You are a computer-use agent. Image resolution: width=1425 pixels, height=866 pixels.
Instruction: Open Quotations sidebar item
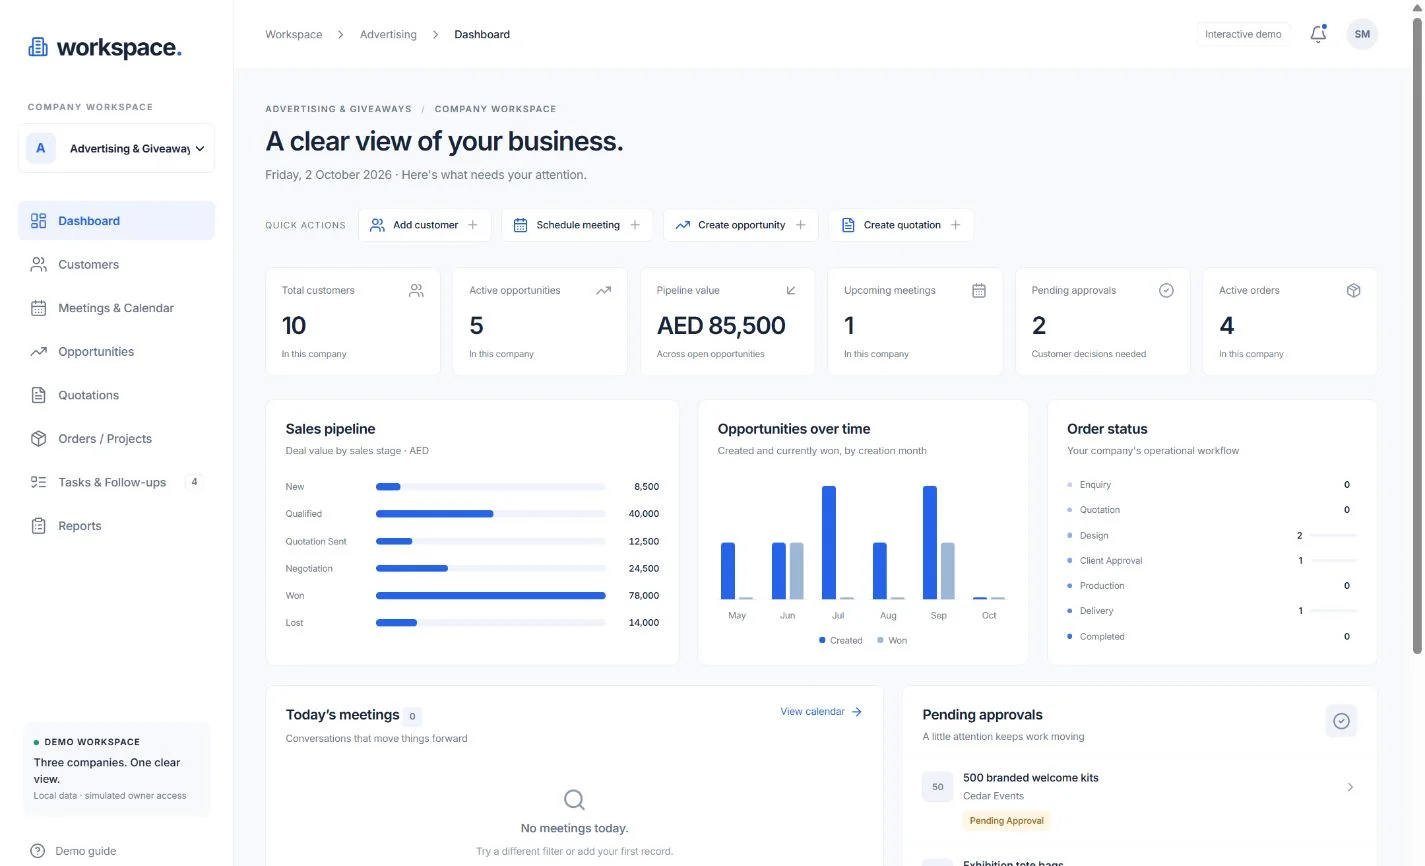tap(116, 395)
